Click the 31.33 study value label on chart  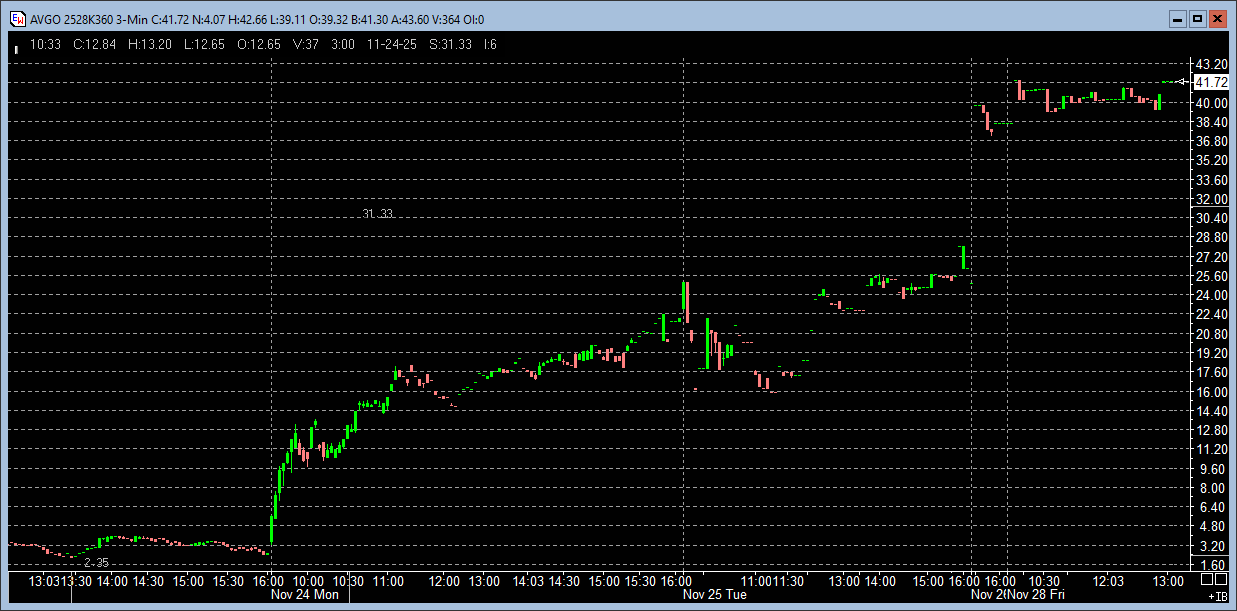coord(377,214)
